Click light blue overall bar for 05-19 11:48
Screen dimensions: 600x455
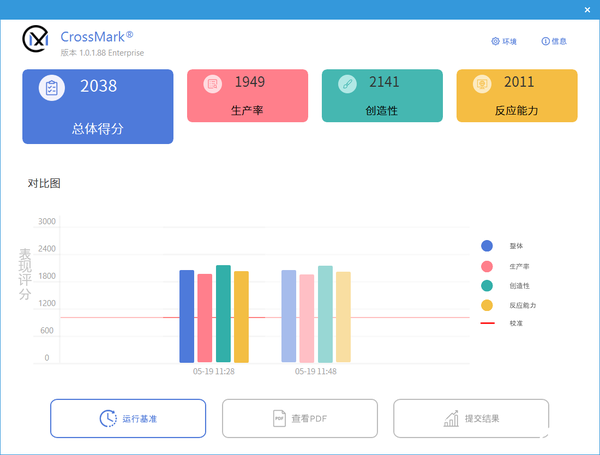[x=289, y=316]
